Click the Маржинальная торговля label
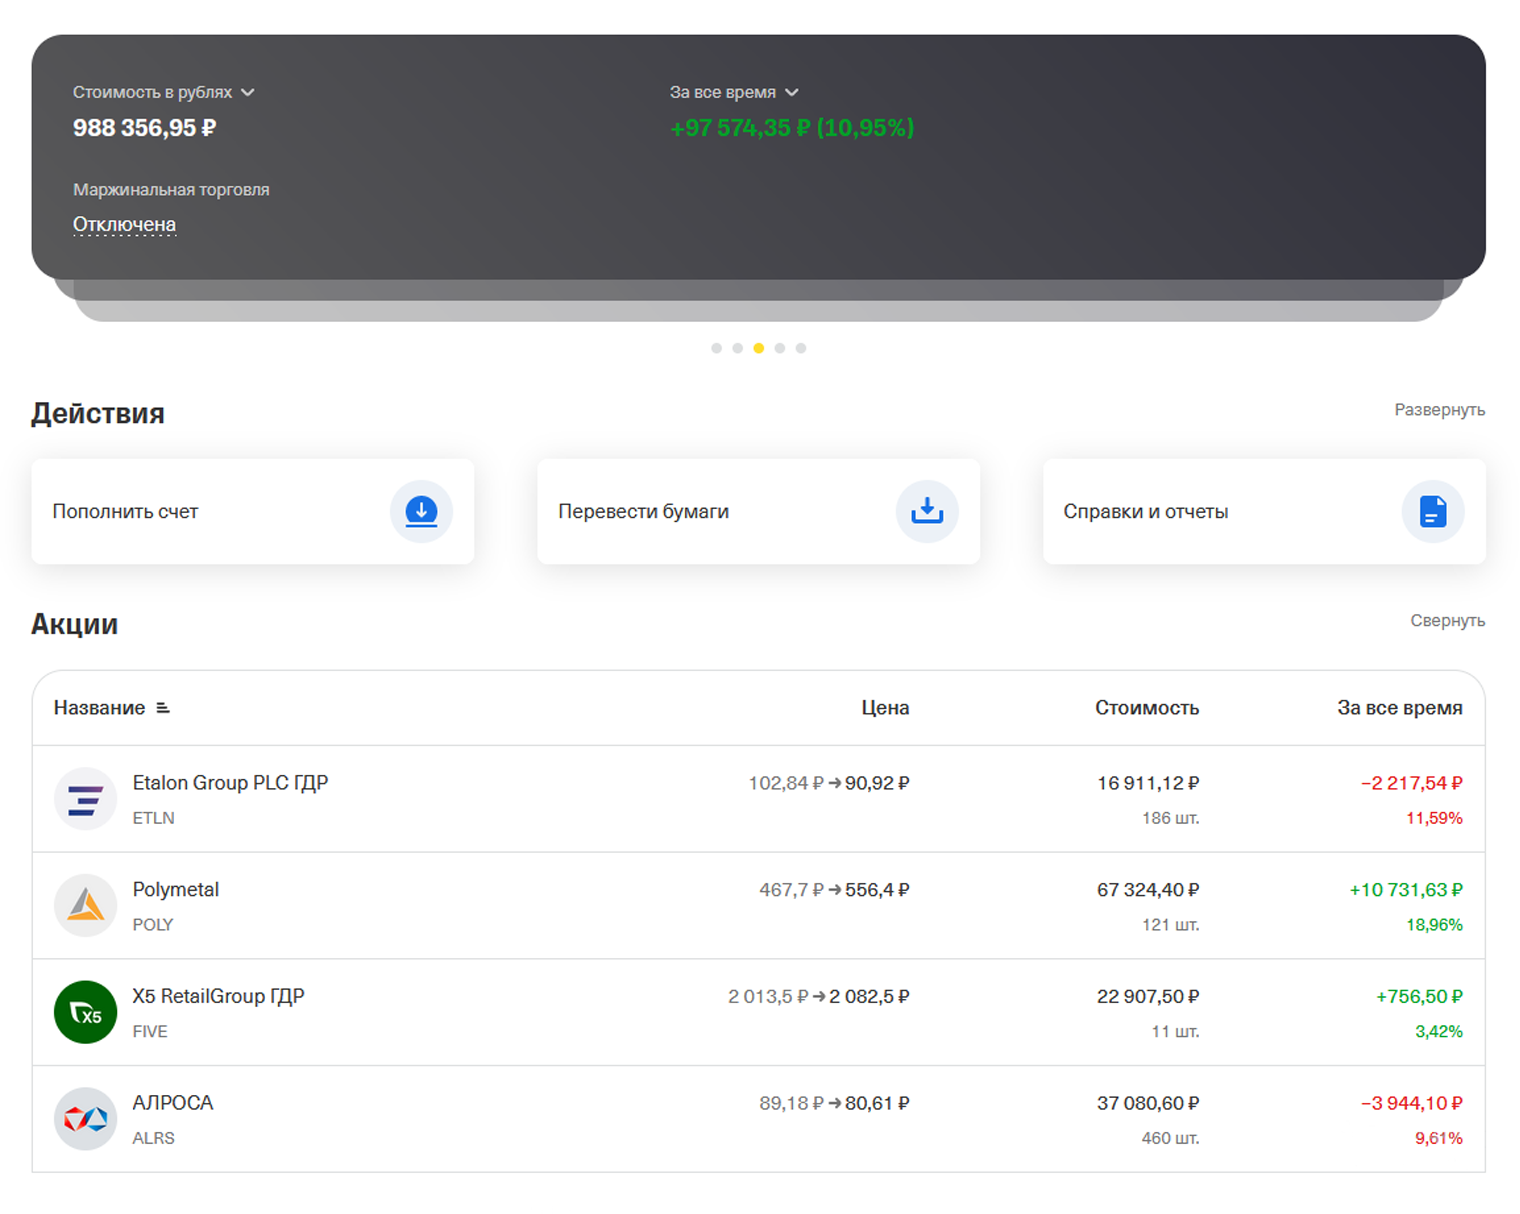Viewport: 1520px width, 1214px height. point(171,190)
